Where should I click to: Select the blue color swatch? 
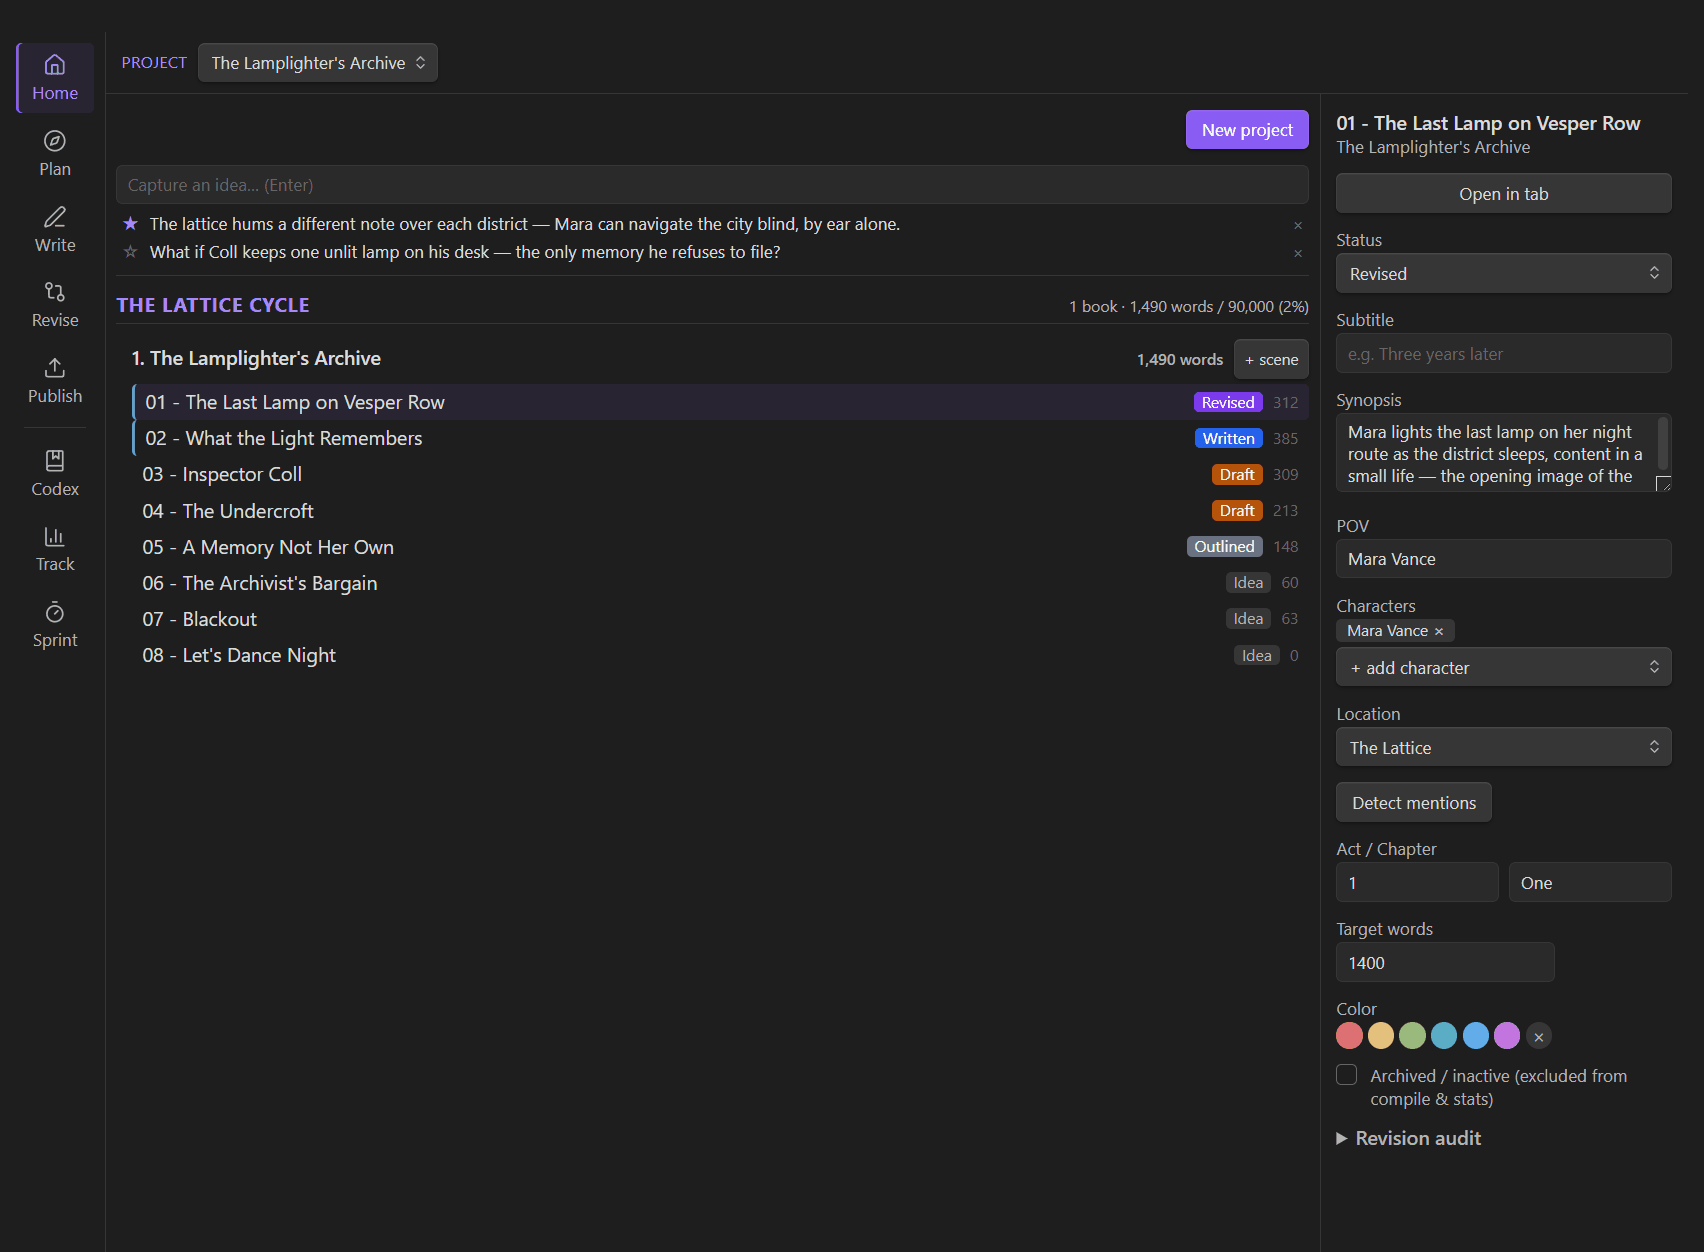1476,1036
